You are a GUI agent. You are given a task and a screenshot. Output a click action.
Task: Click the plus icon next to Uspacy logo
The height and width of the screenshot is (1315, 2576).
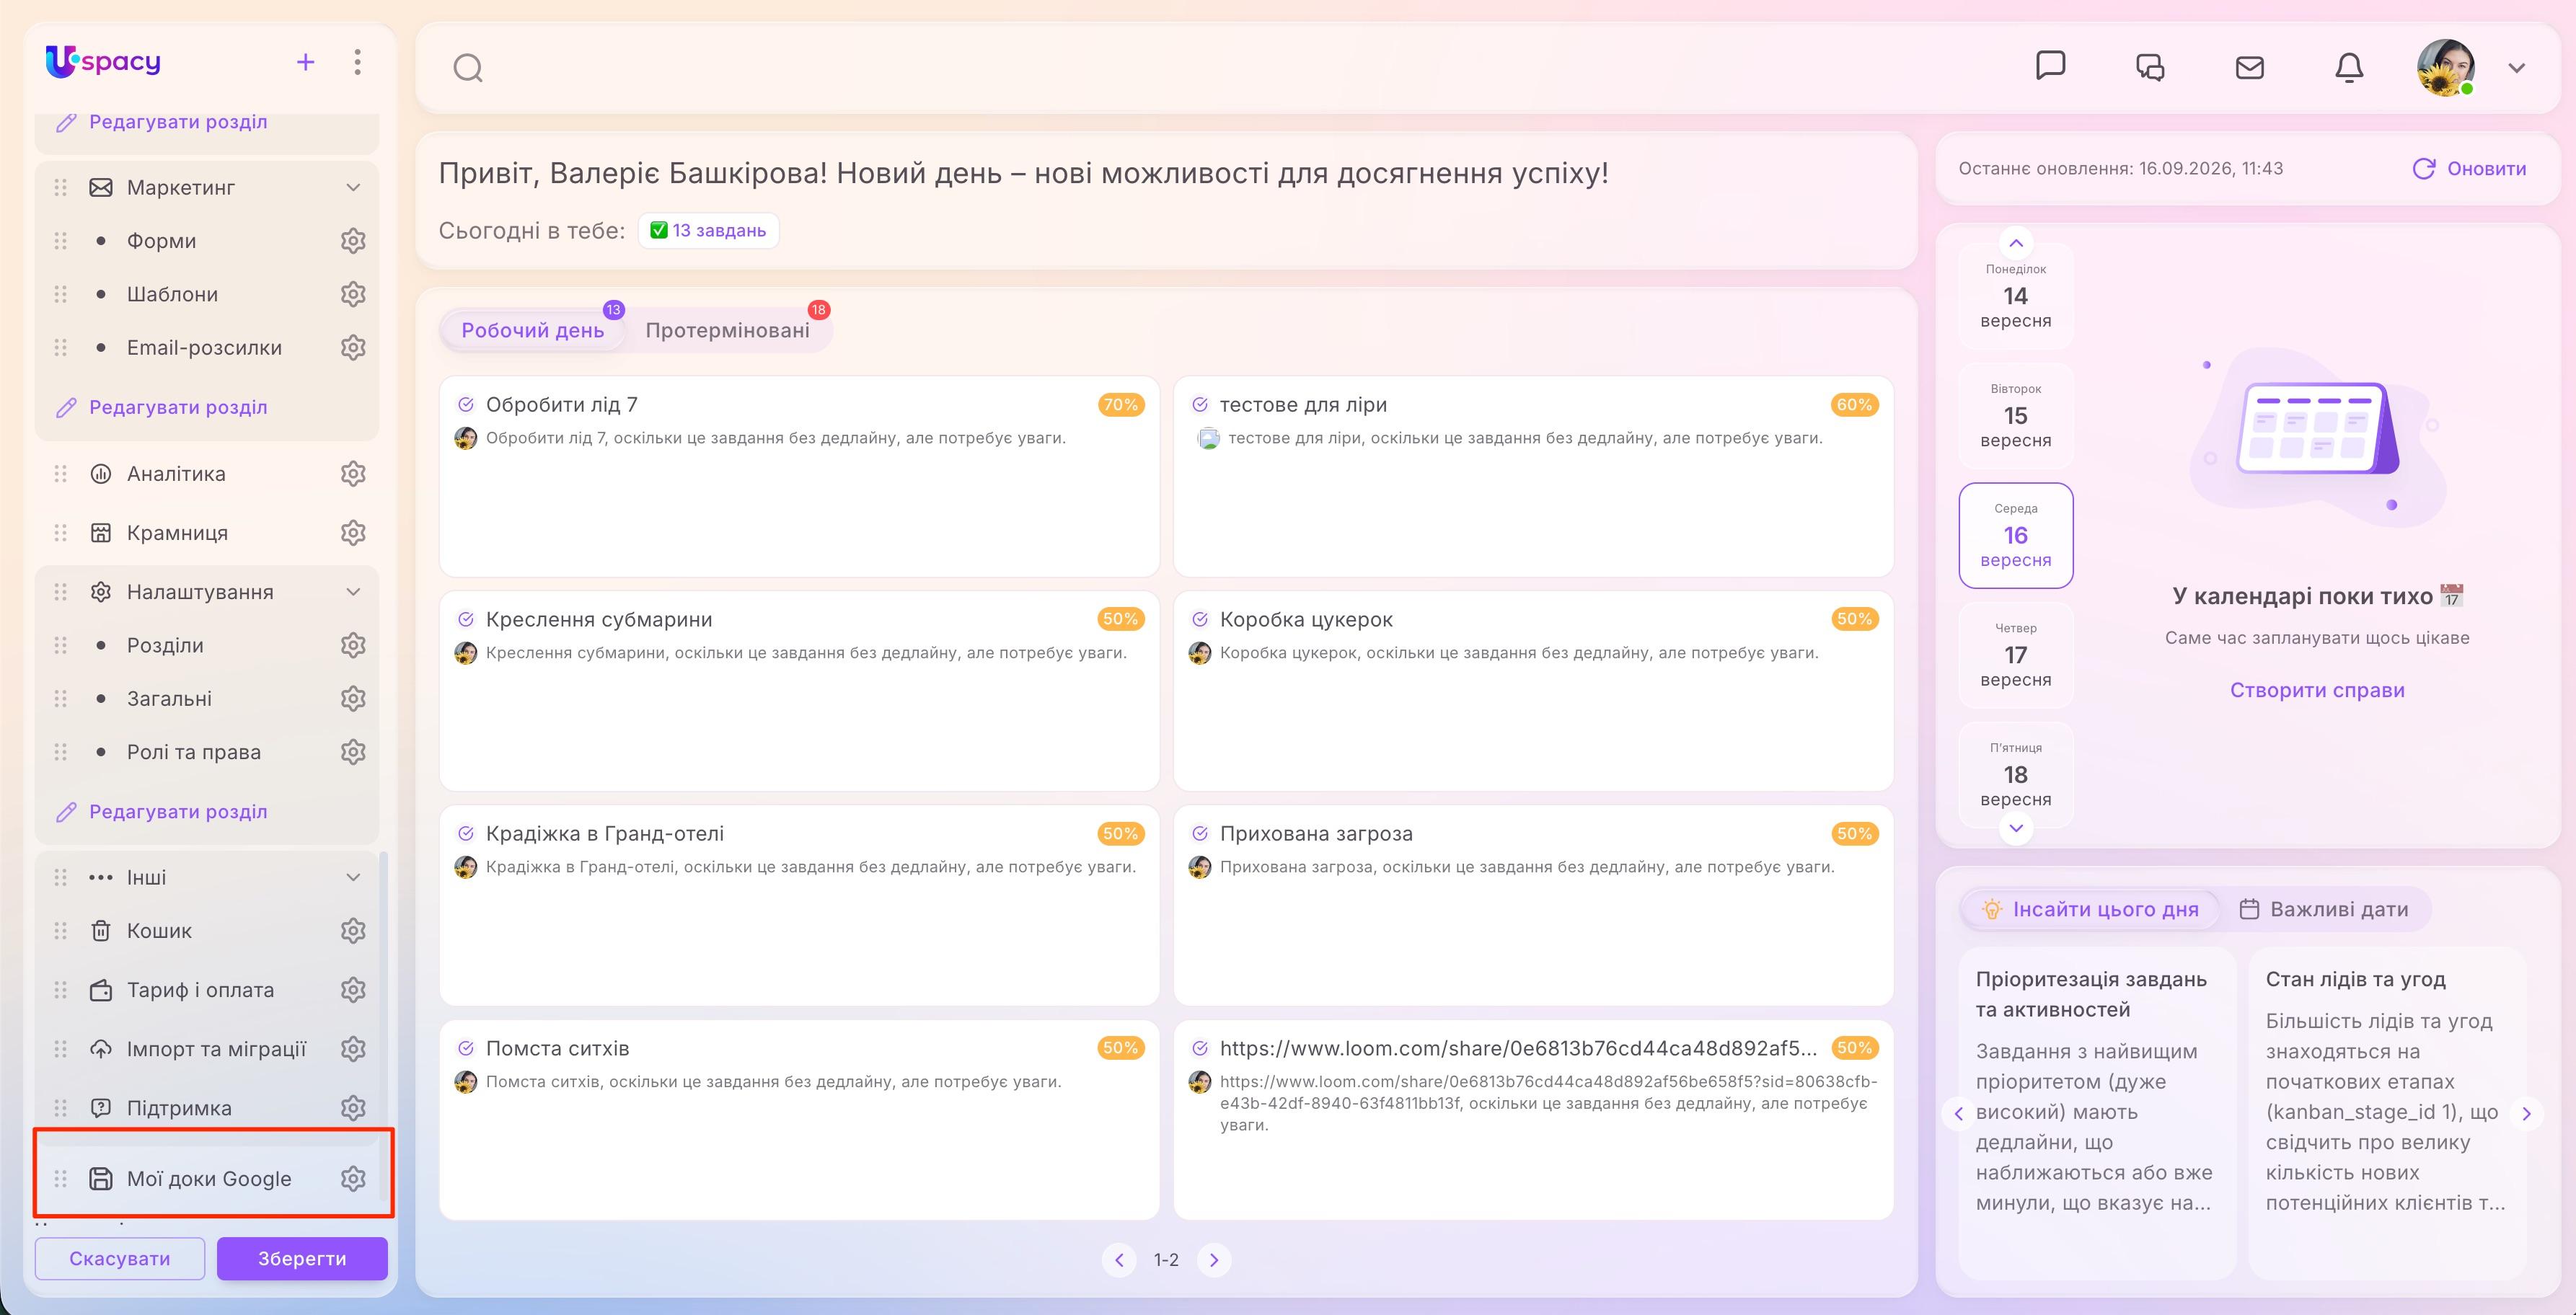(x=306, y=63)
